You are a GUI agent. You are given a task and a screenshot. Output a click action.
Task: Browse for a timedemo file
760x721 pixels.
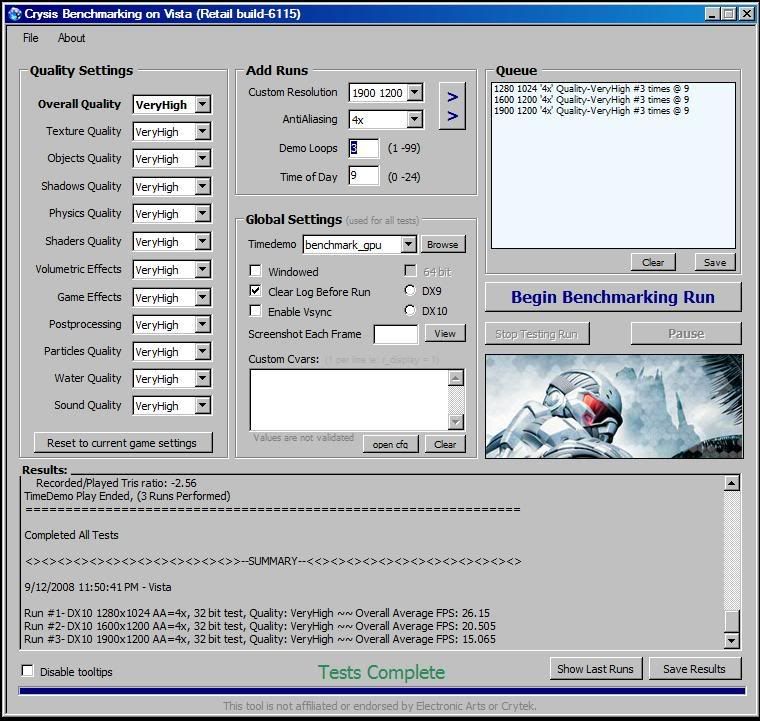coord(443,245)
